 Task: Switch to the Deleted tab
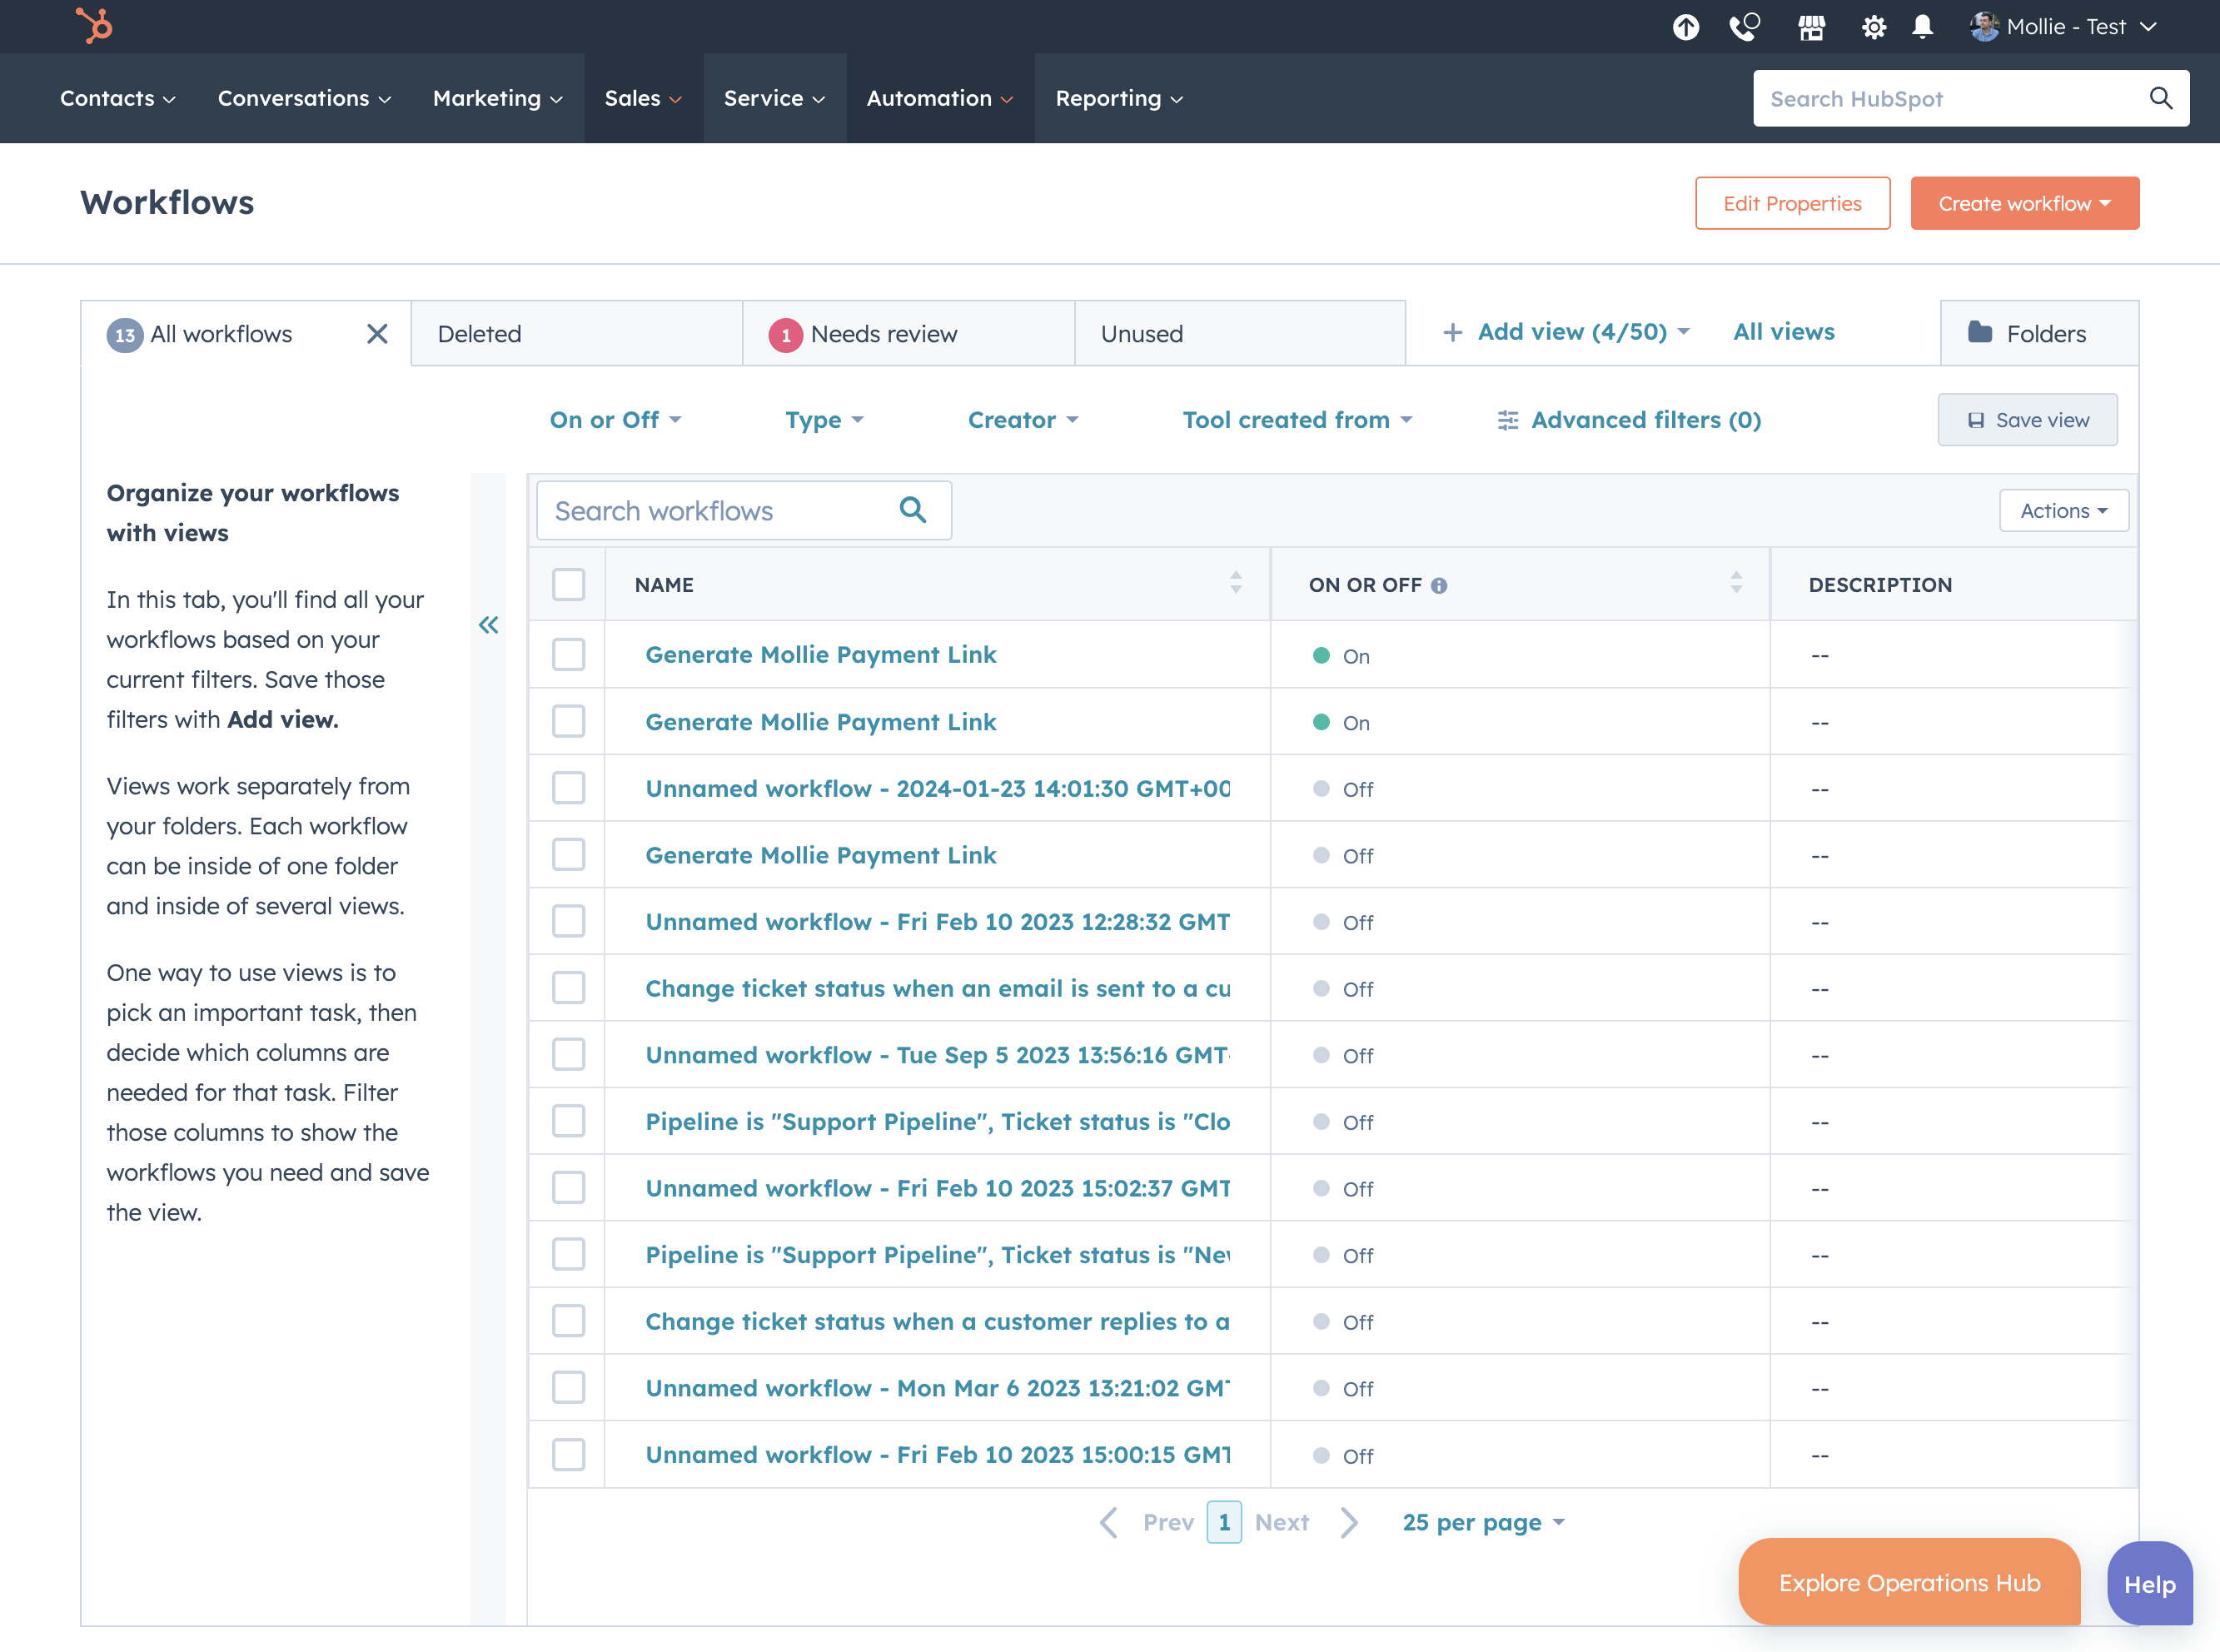pos(577,334)
